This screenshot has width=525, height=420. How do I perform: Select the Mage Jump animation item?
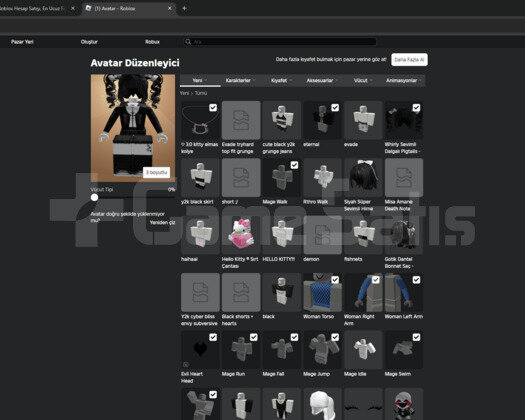[x=322, y=350]
